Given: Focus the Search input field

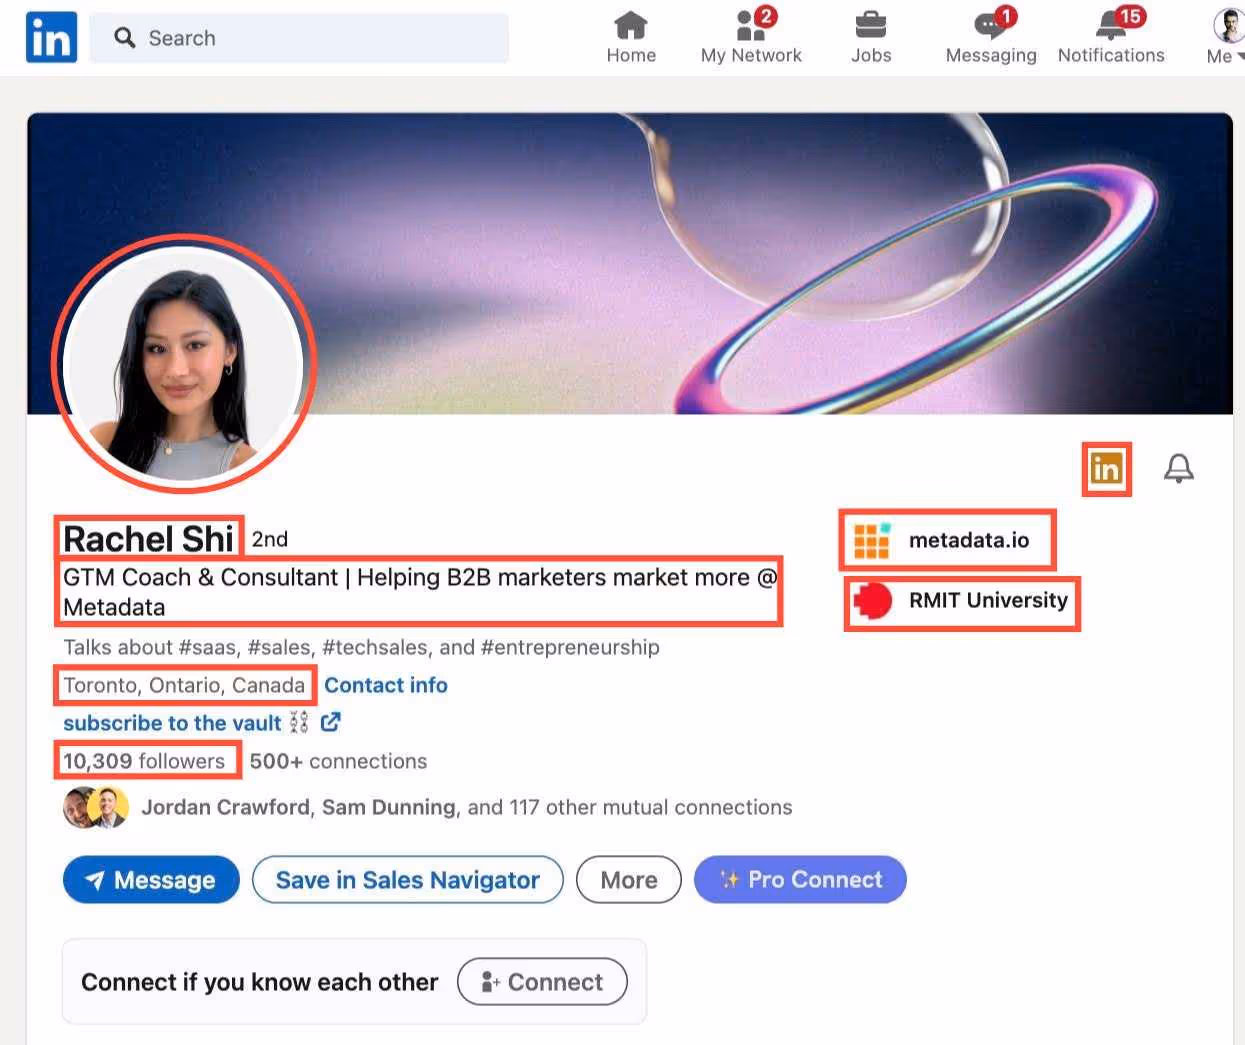Looking at the screenshot, I should coord(299,37).
